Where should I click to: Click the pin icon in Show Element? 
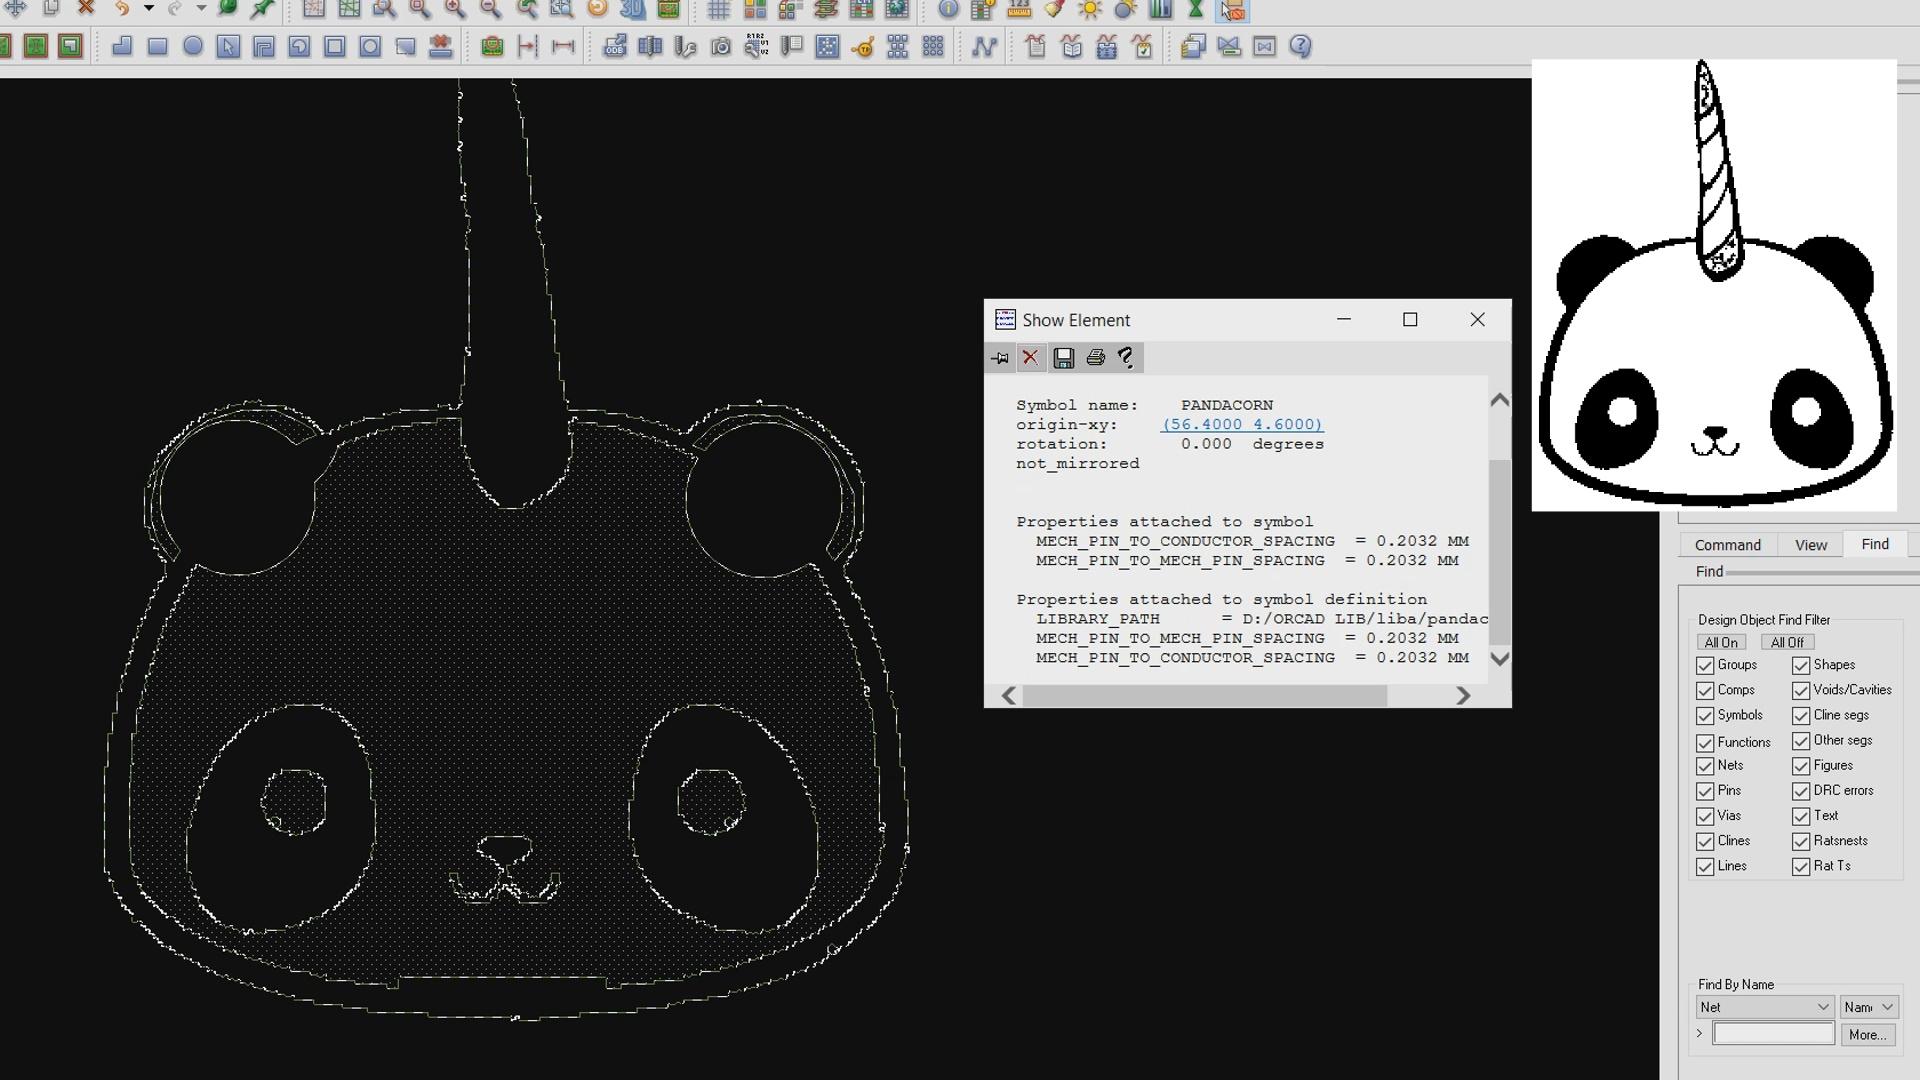tap(1000, 358)
